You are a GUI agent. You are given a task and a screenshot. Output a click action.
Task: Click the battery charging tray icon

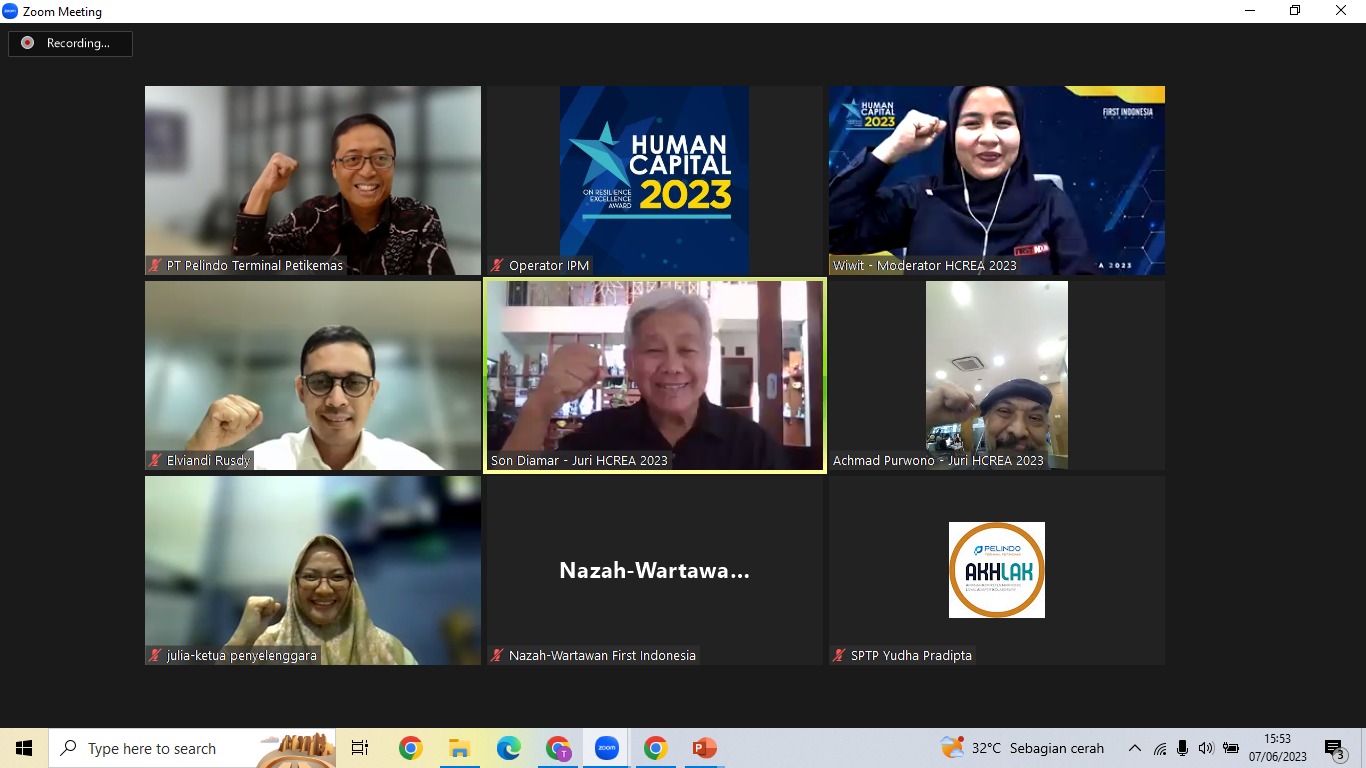(x=1231, y=748)
